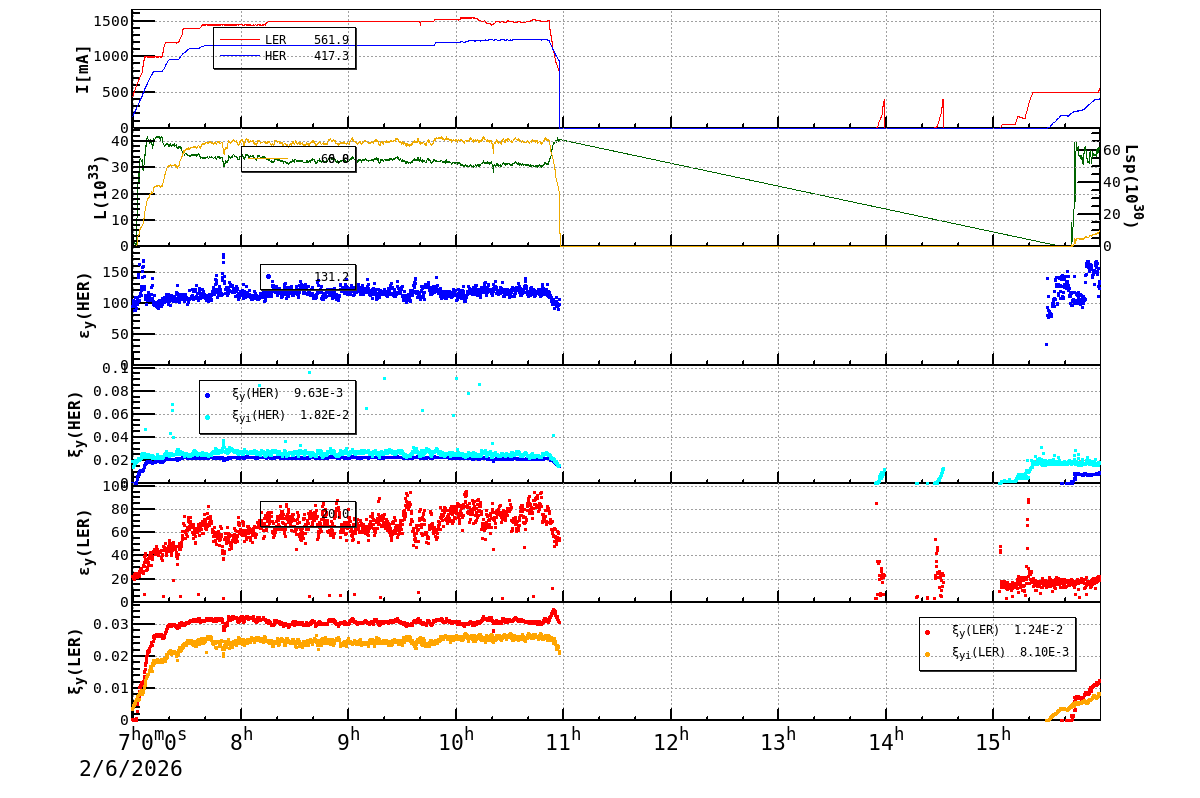Click the 0.08 tick on ξy(HER) axis

(x=110, y=391)
